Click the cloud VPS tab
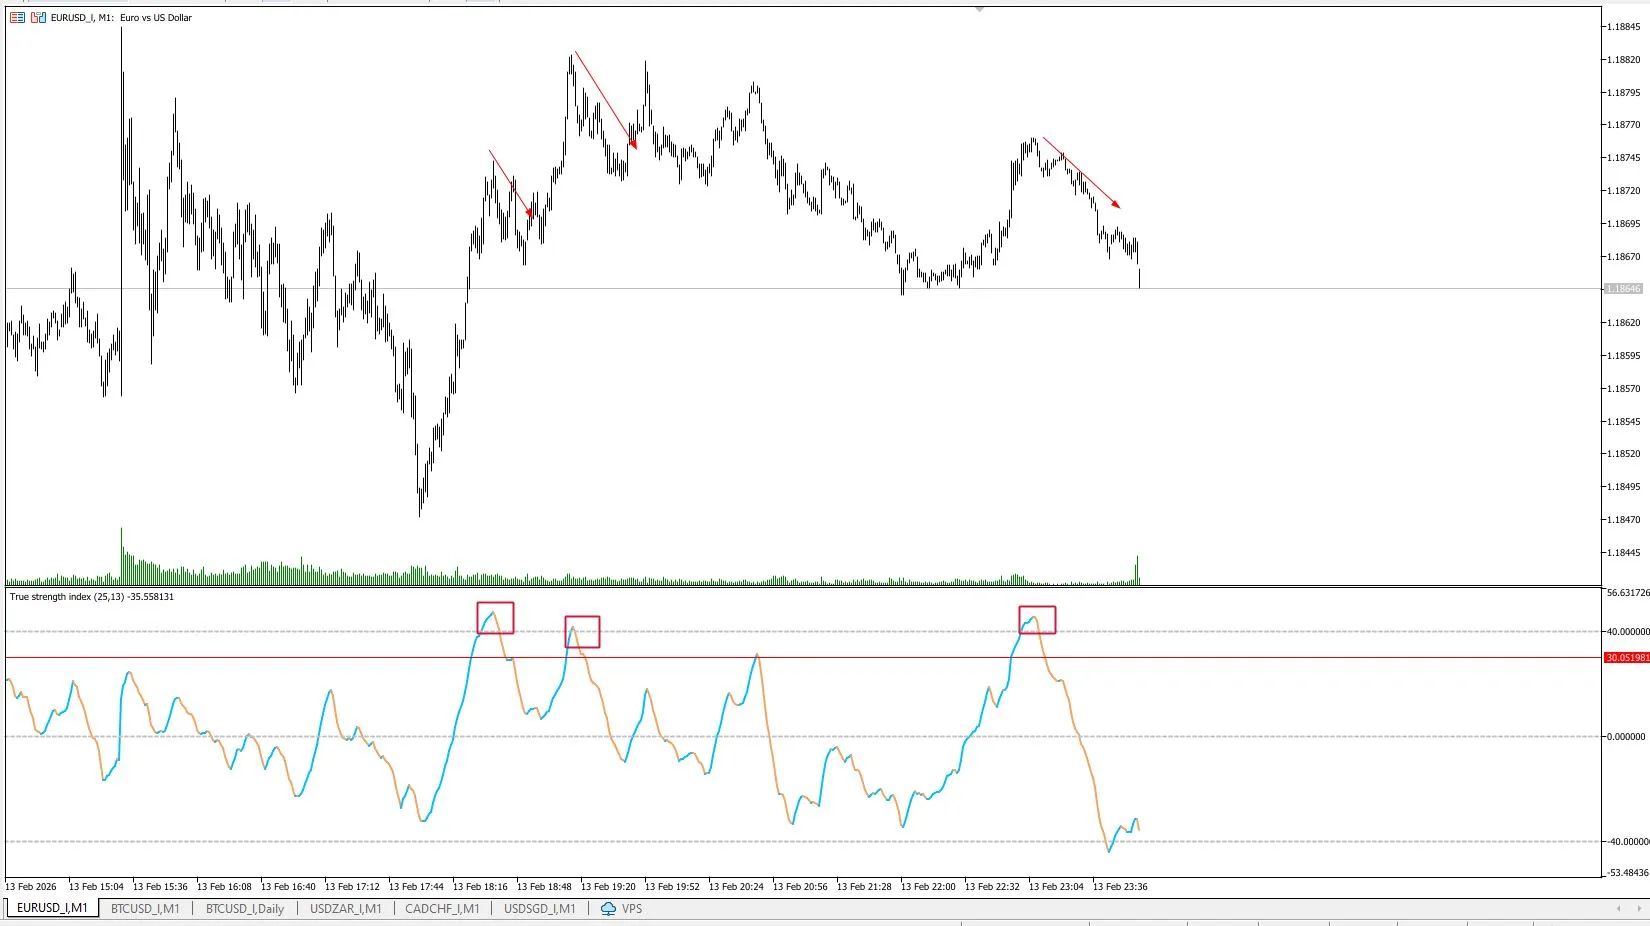The height and width of the screenshot is (926, 1650). click(x=621, y=909)
